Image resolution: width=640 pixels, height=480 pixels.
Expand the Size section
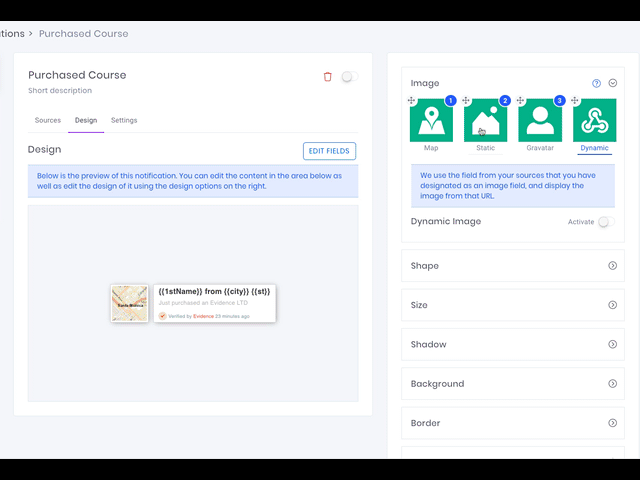(x=612, y=305)
